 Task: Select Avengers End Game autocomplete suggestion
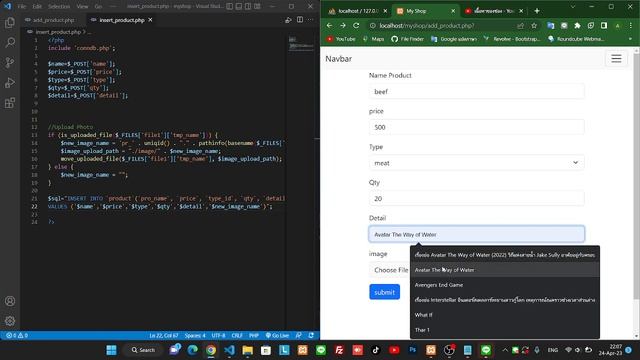(505, 285)
